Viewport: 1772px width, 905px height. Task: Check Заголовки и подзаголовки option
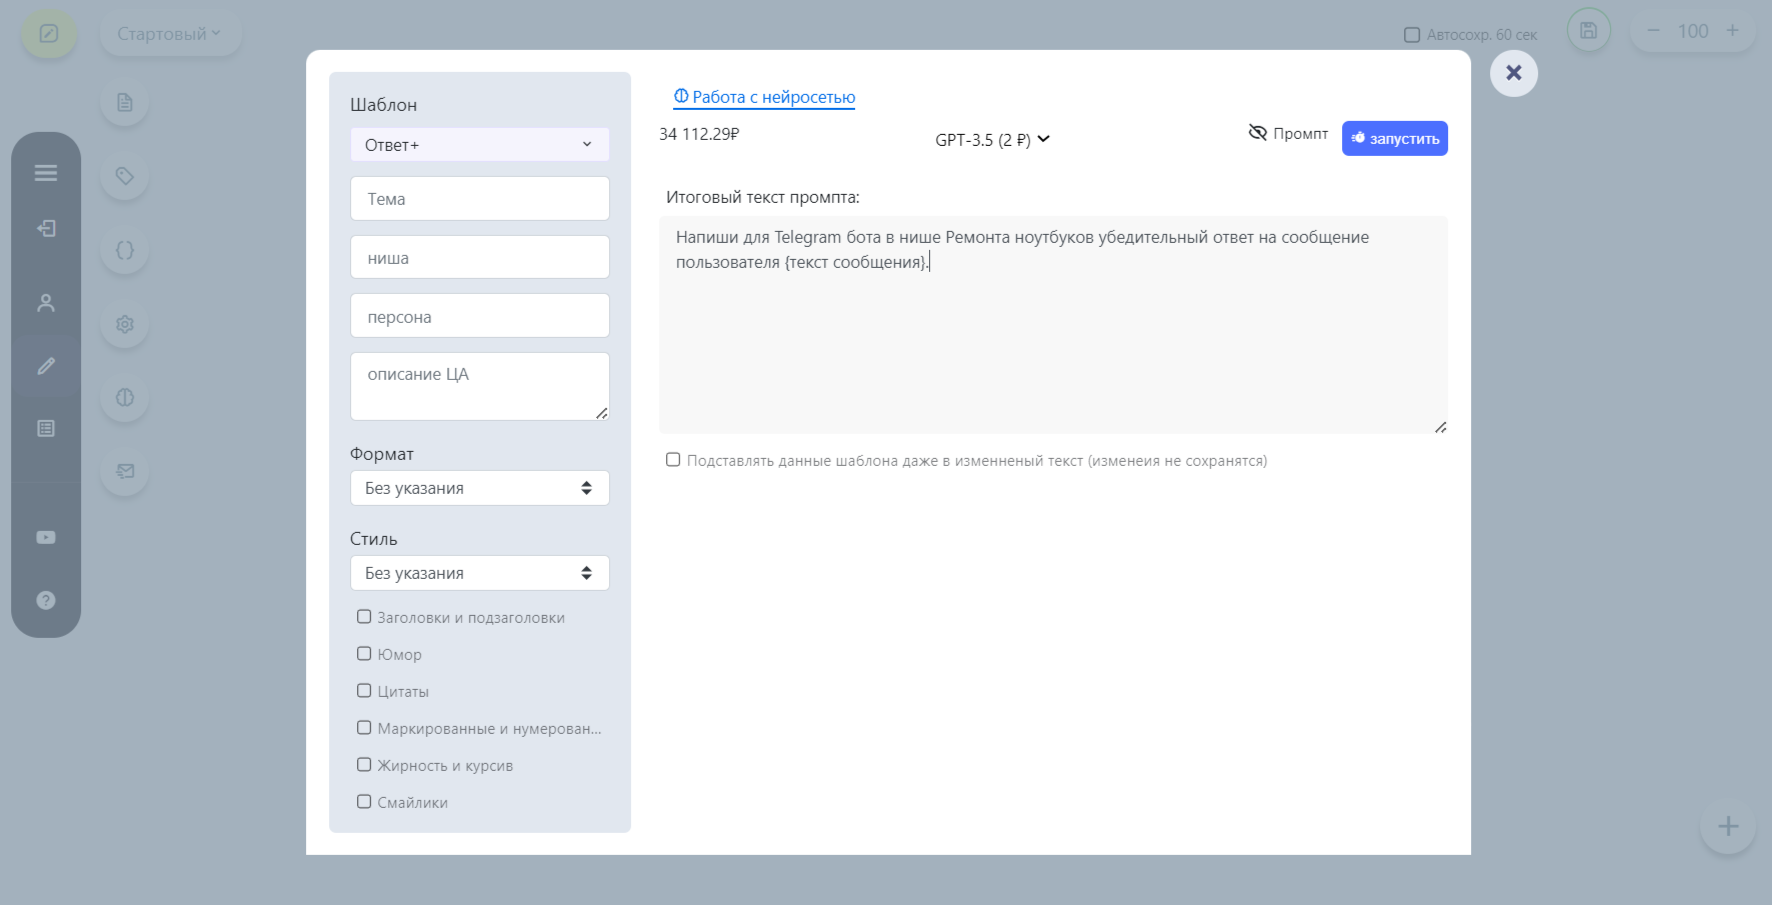pyautogui.click(x=364, y=617)
